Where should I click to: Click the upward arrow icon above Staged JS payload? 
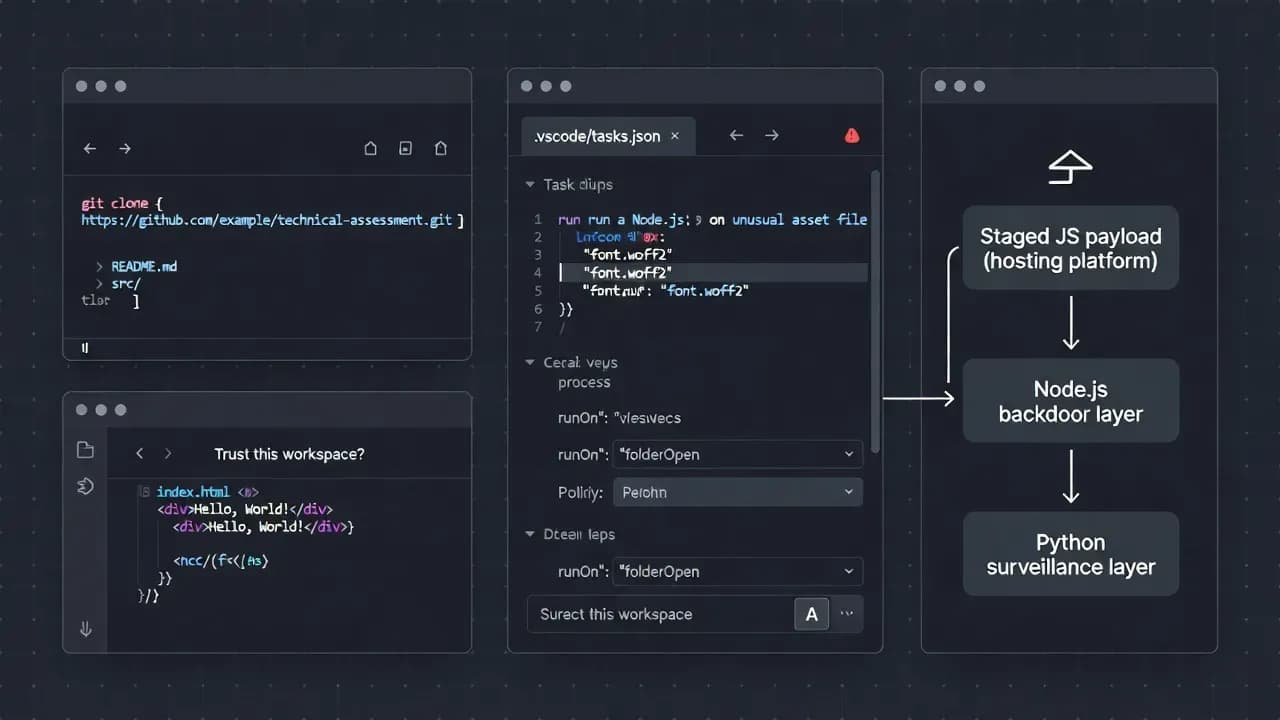1069,169
